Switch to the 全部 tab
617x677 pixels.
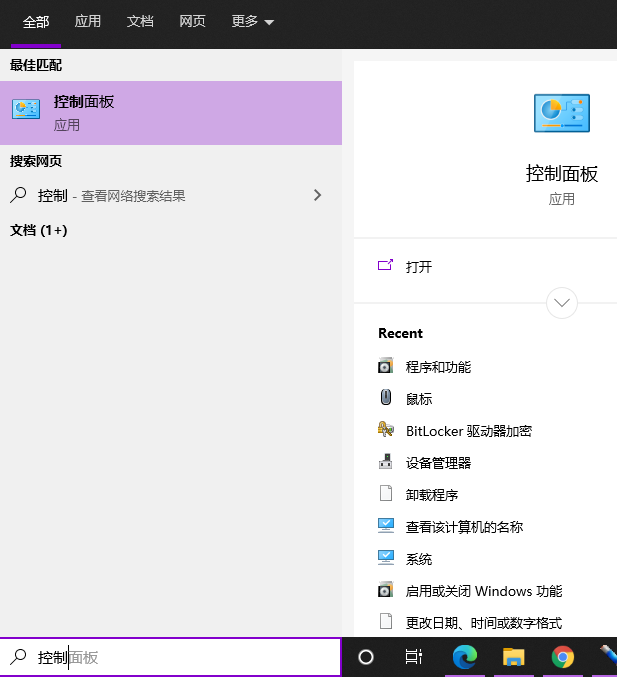click(36, 22)
